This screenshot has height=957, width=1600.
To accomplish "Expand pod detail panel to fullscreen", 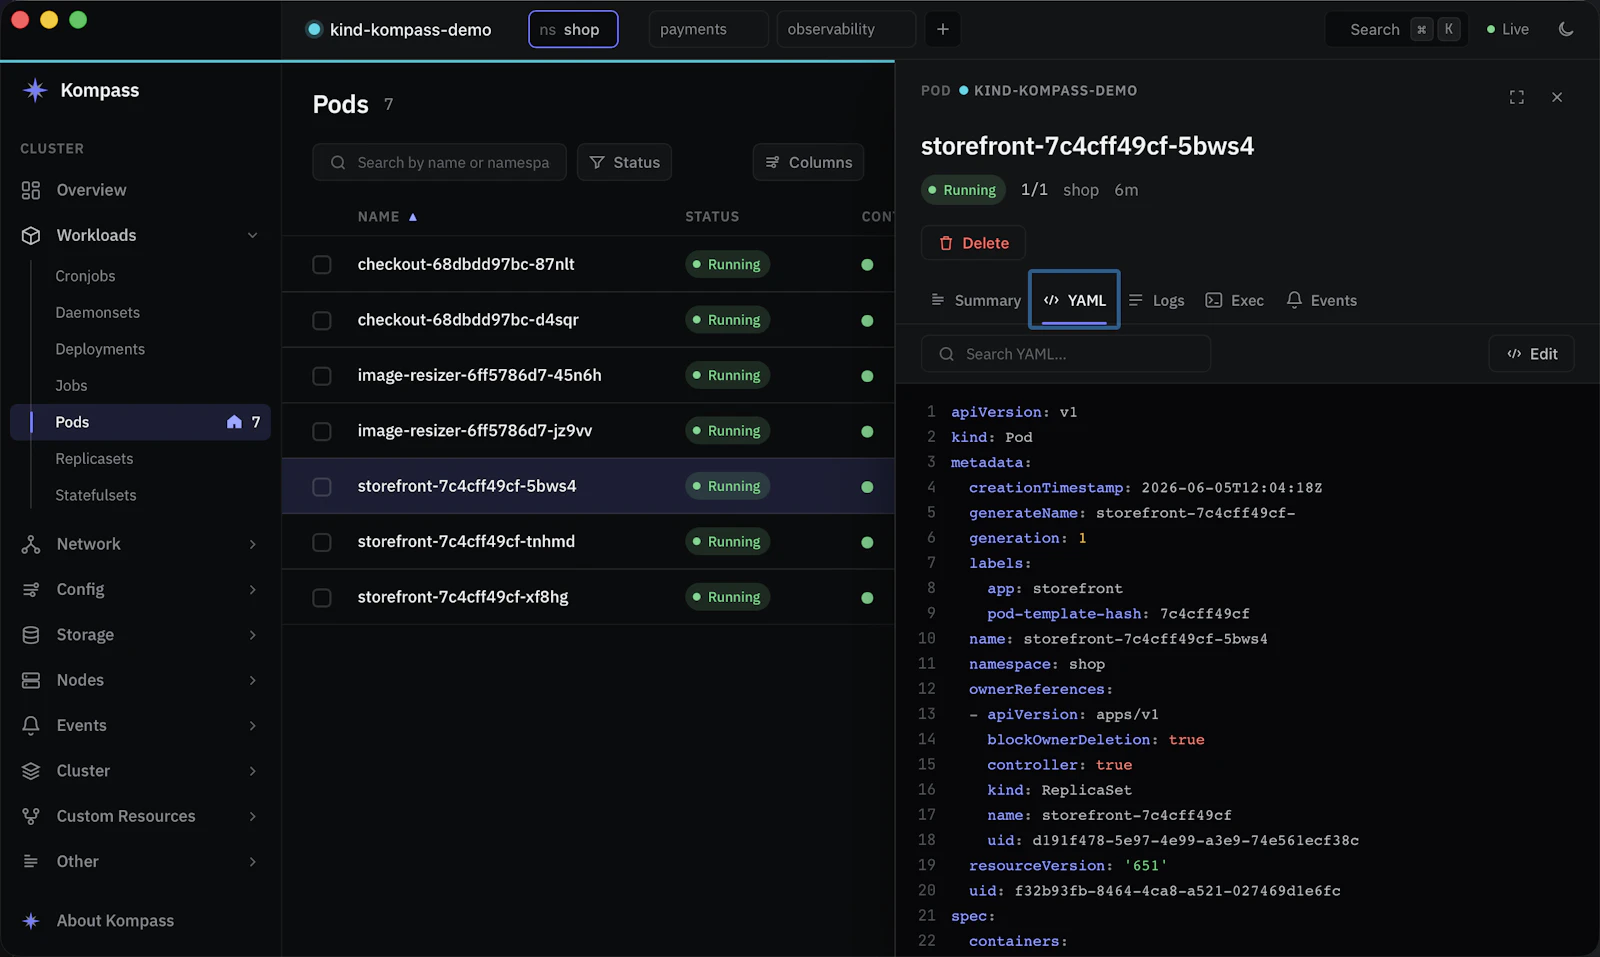I will point(1517,97).
